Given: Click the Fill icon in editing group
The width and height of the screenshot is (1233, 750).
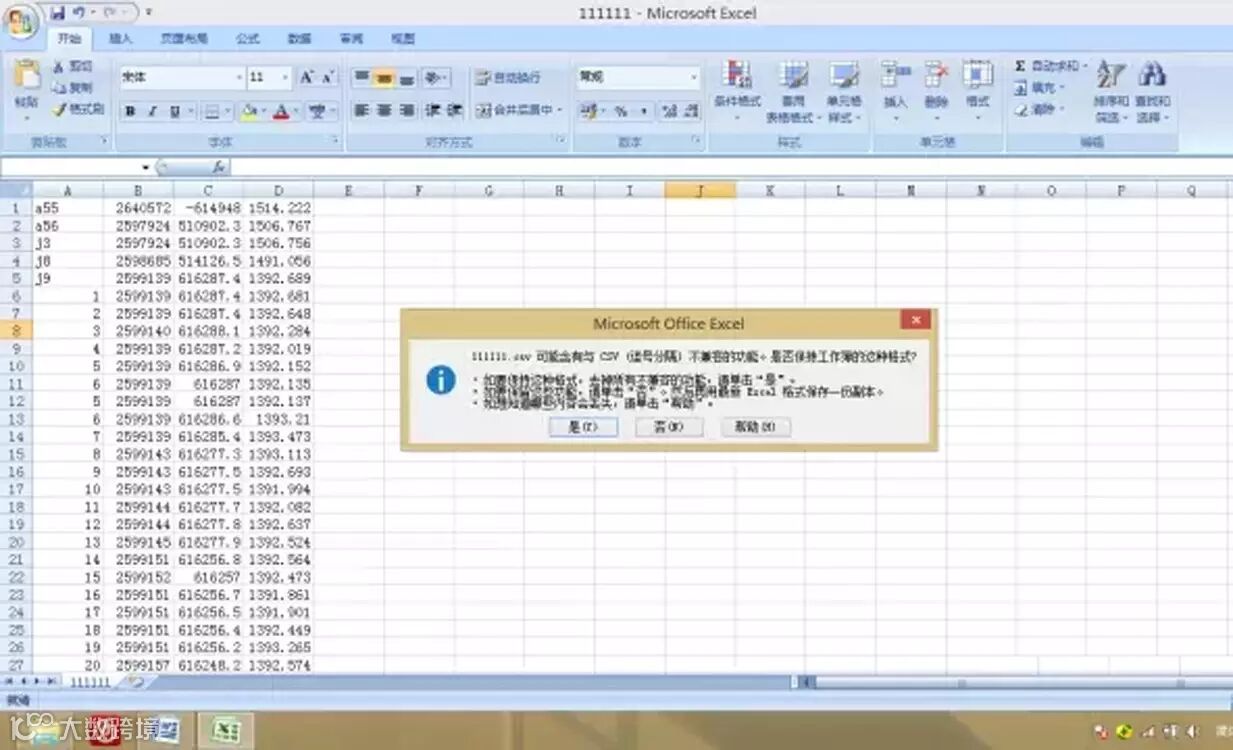Looking at the screenshot, I should tap(1019, 88).
